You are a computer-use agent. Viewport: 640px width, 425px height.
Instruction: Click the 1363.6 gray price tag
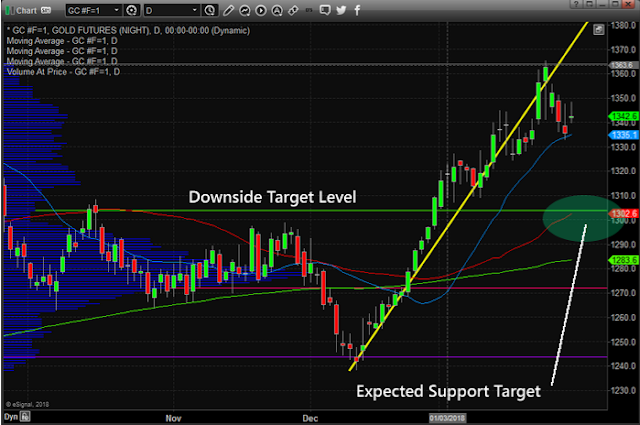pyautogui.click(x=623, y=65)
